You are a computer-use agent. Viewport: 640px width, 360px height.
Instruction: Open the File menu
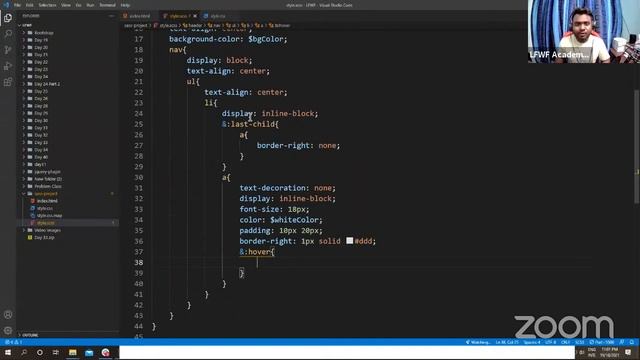pyautogui.click(x=18, y=5)
